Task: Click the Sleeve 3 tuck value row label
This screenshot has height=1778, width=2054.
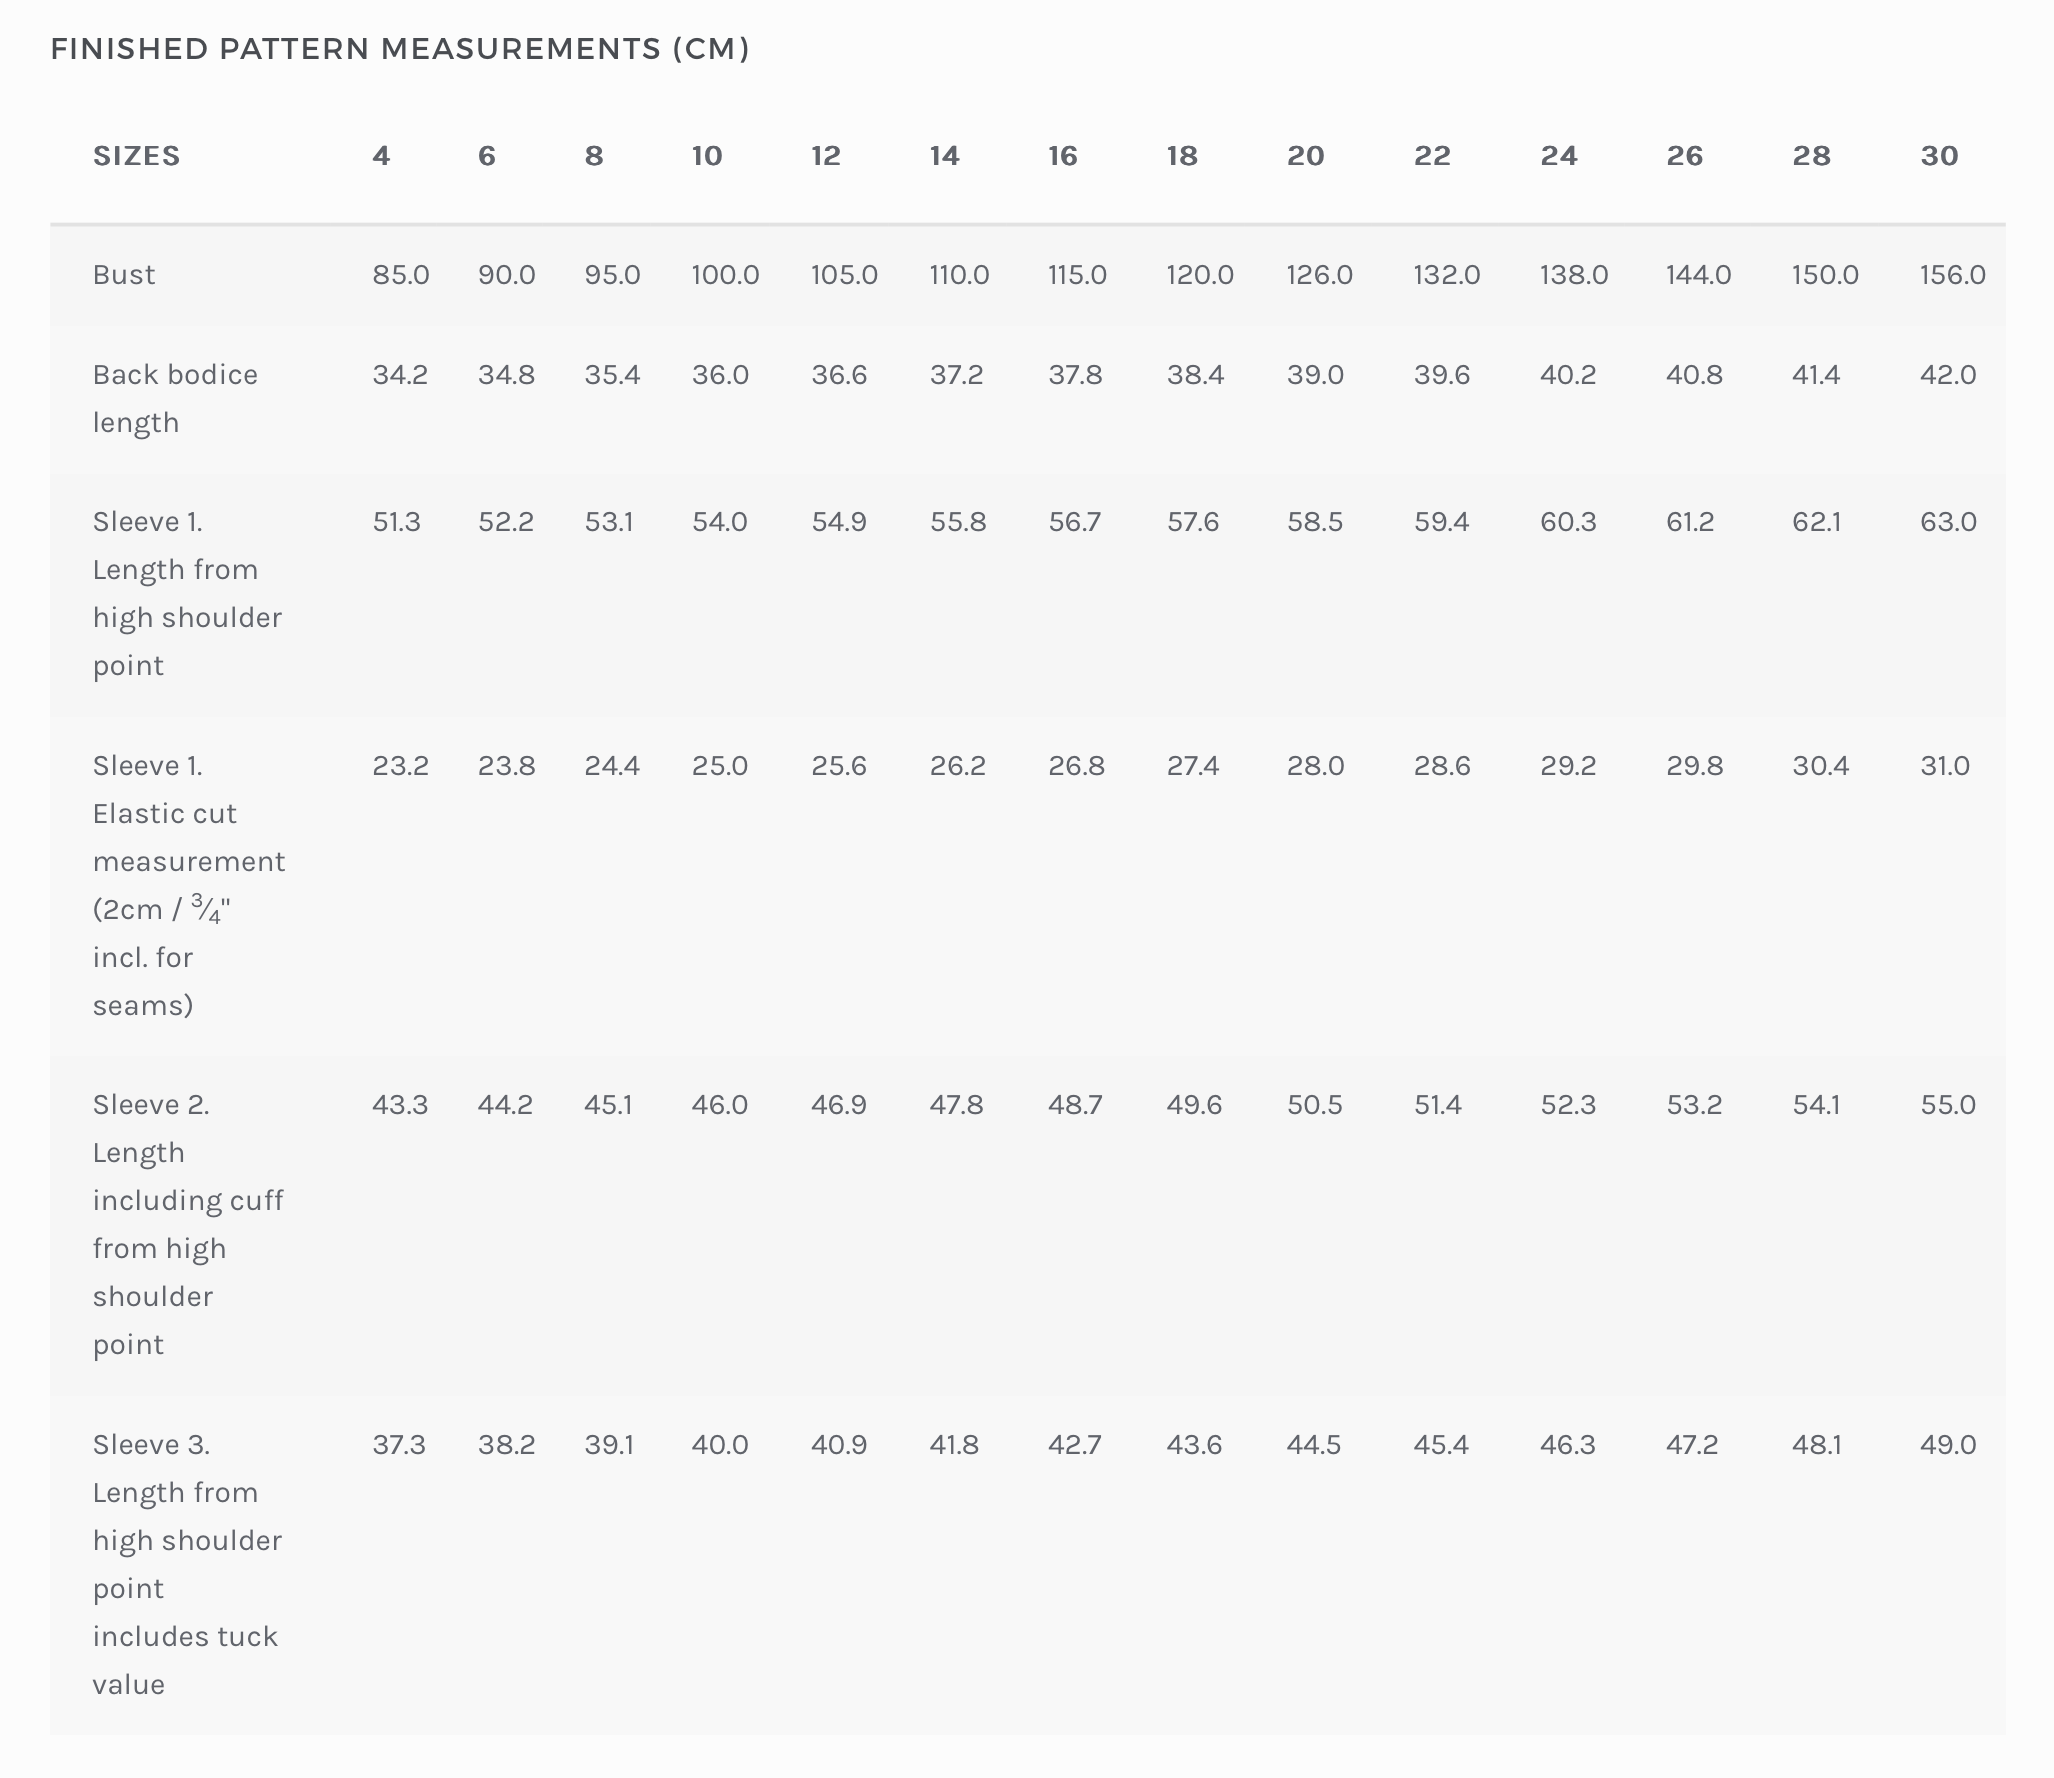Action: 187,1564
